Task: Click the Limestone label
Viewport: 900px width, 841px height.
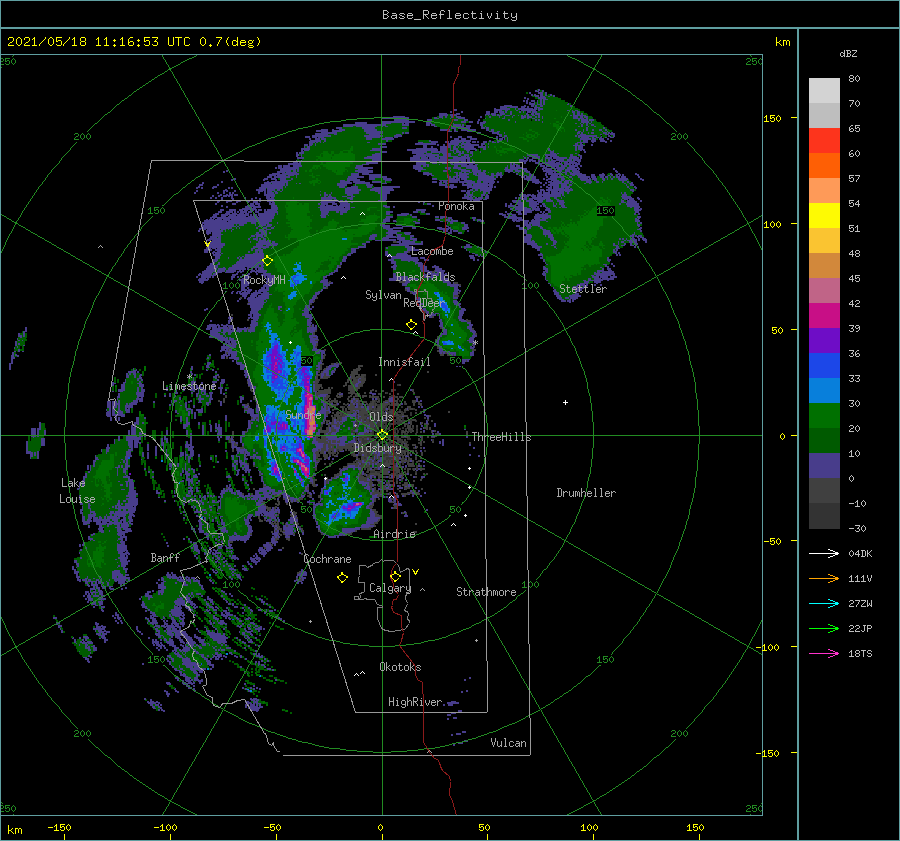Action: 189,386
